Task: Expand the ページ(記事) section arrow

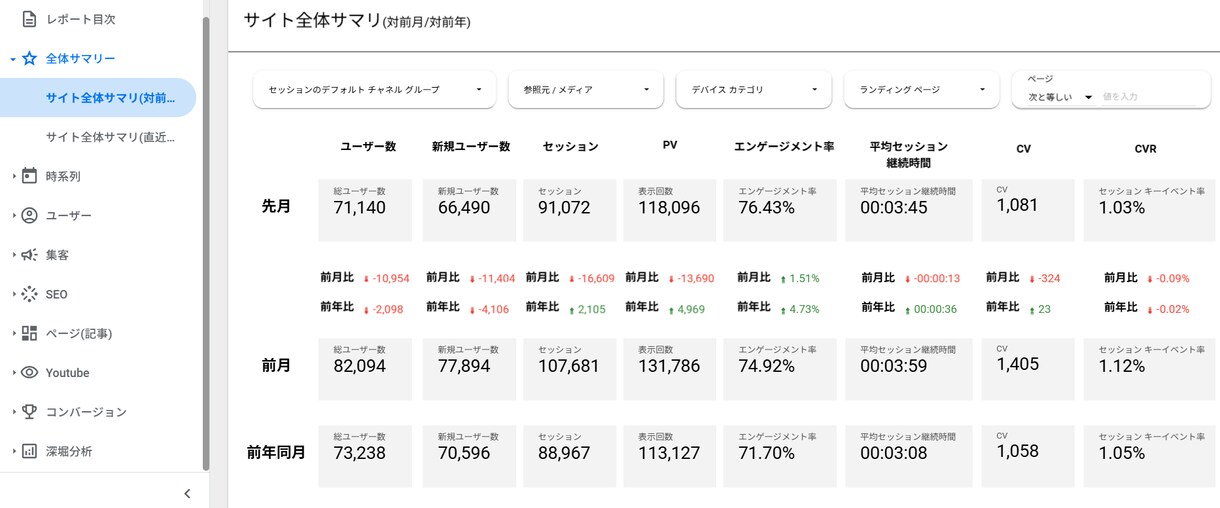Action: pyautogui.click(x=14, y=333)
